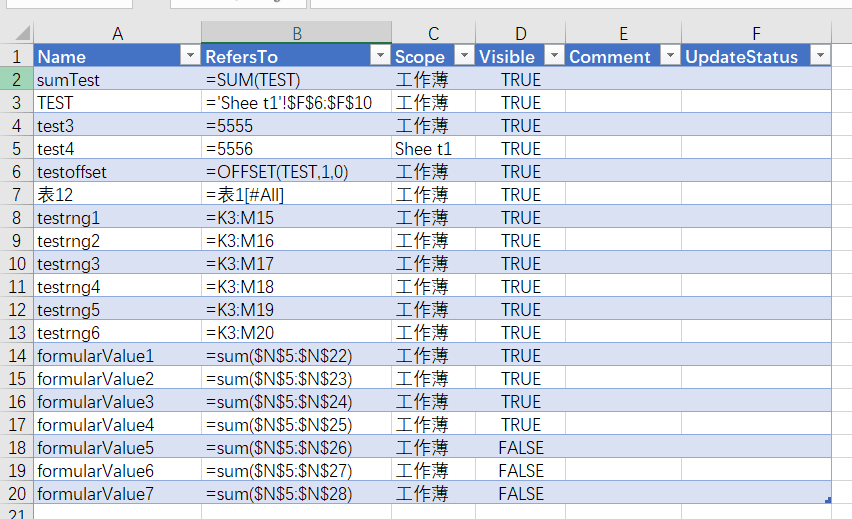
Task: Select the TRUE cell in sumTest row
Action: 521,79
